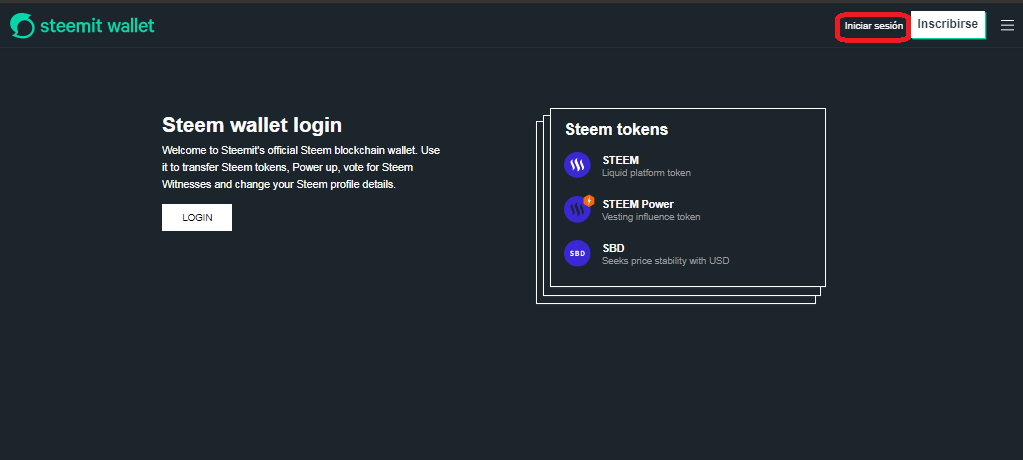This screenshot has width=1023, height=460.
Task: Click the Iniciar sesión link
Action: pos(874,26)
